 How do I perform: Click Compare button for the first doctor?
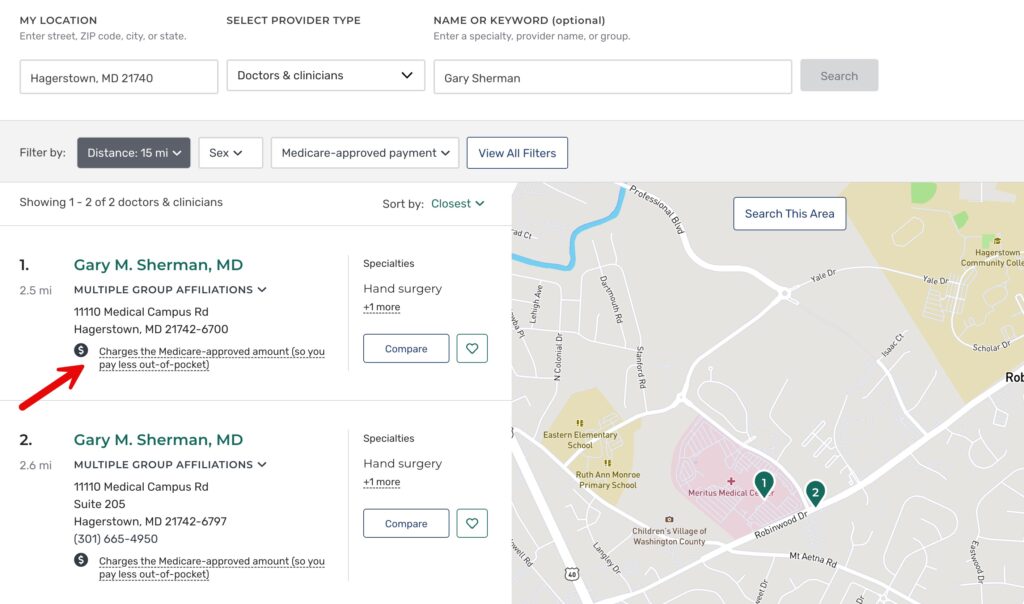pyautogui.click(x=406, y=349)
